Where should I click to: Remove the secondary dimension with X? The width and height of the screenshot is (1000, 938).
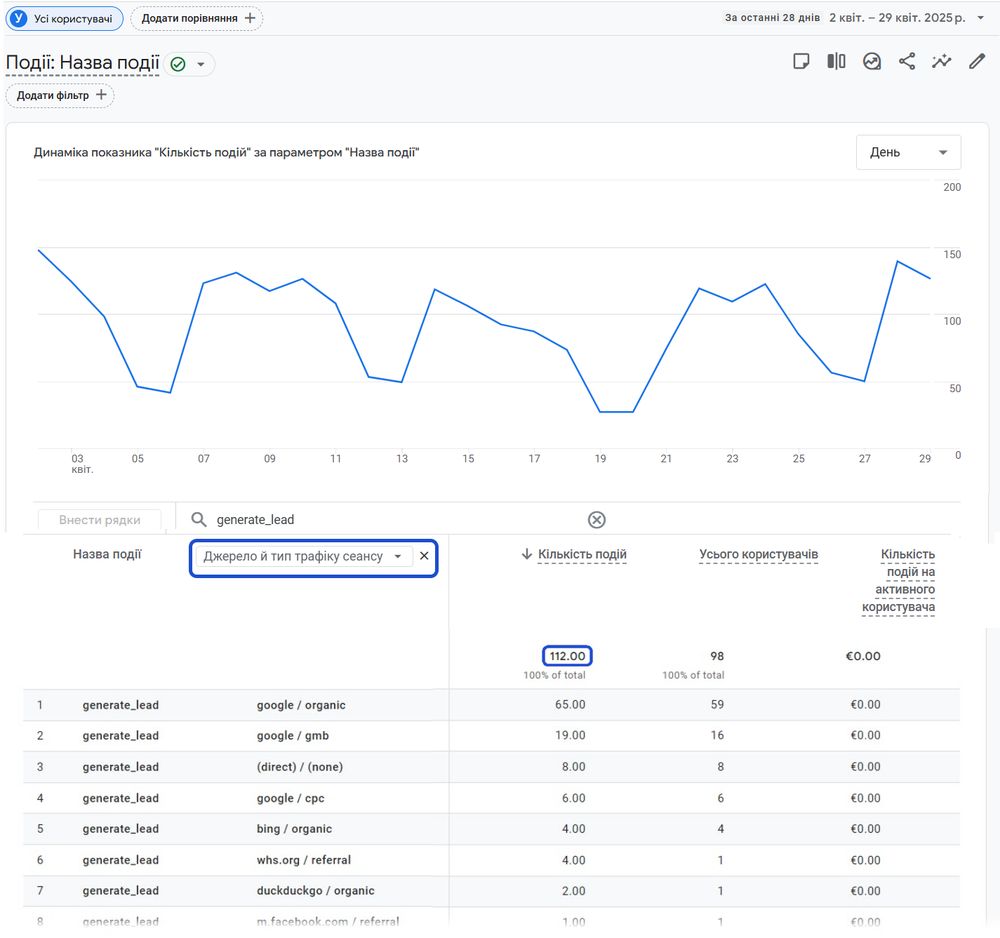pyautogui.click(x=424, y=556)
